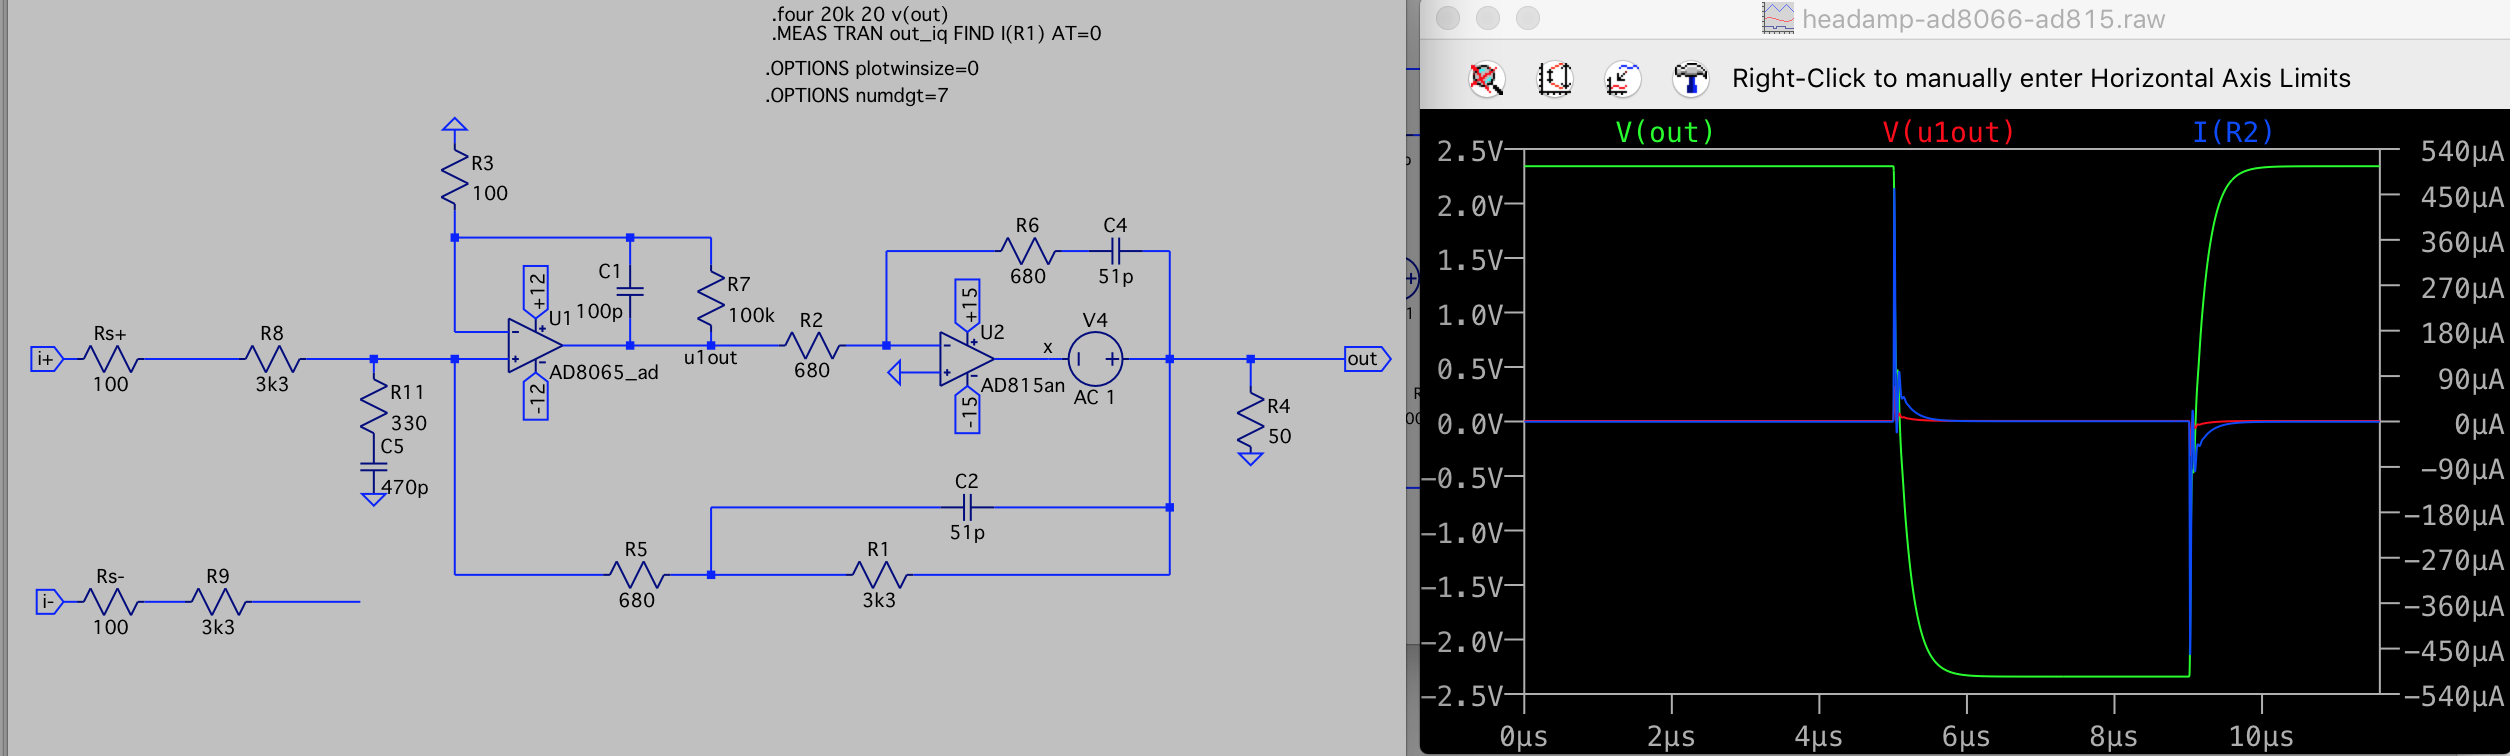The image size is (2510, 756).
Task: Click the 470p value of C5
Action: click(405, 487)
